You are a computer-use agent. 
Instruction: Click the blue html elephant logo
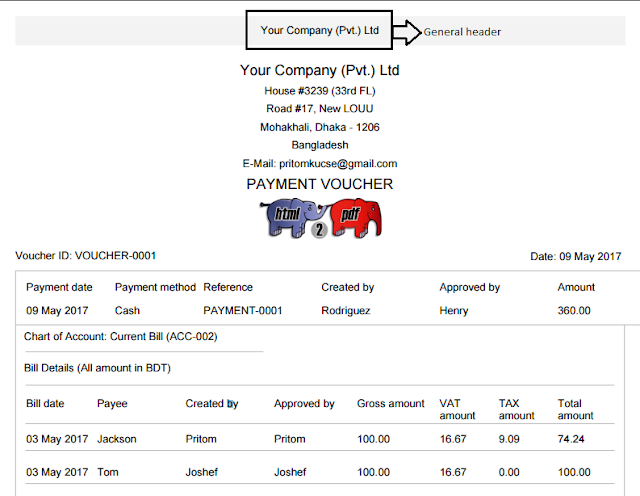point(292,218)
